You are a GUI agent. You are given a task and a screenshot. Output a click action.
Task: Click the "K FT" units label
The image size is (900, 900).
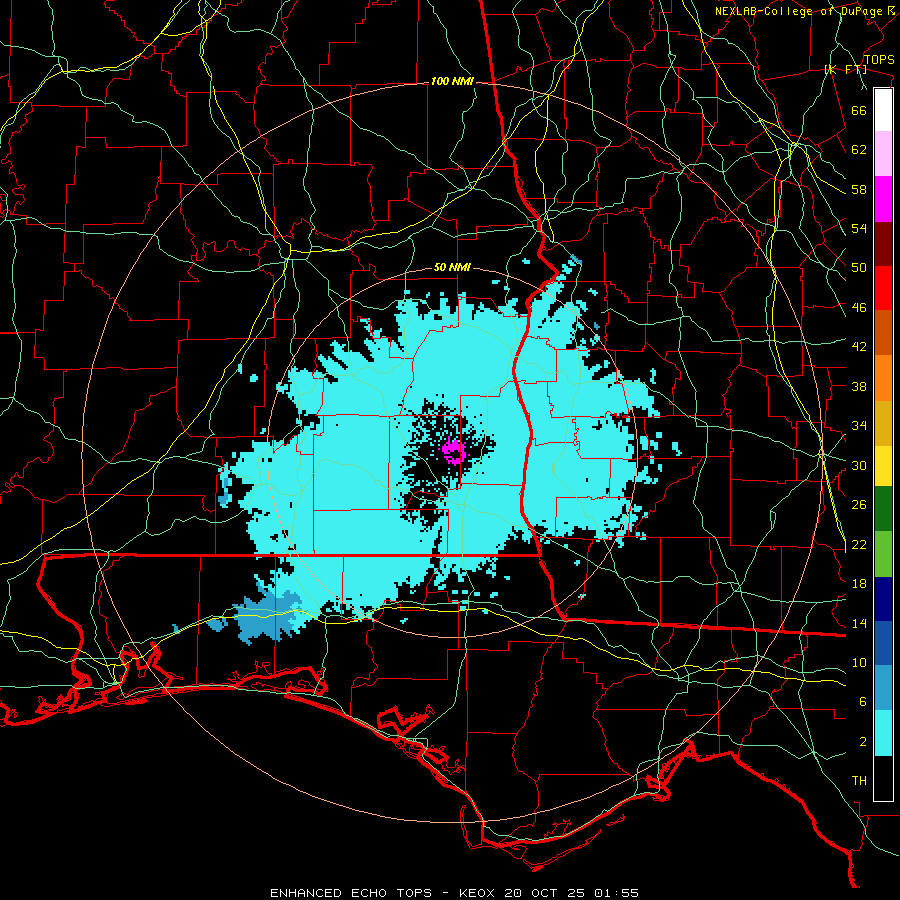coord(845,69)
